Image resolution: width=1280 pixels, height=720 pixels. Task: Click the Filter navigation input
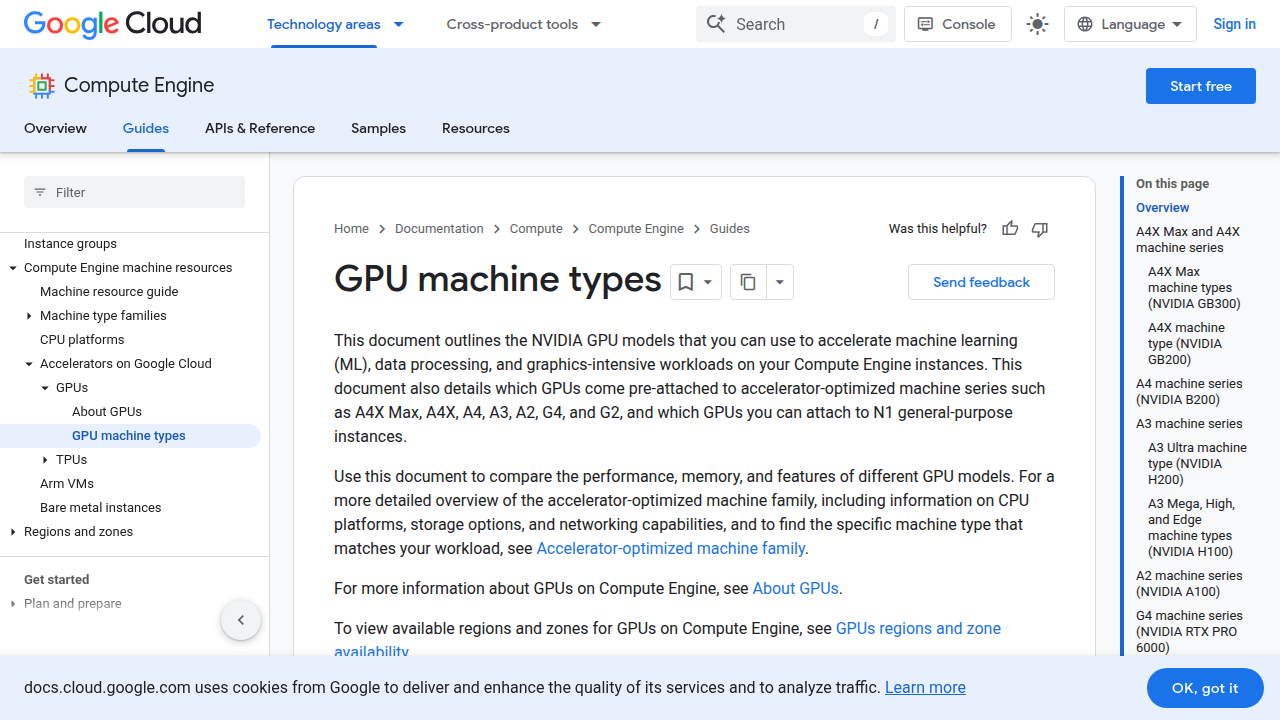[x=134, y=192]
